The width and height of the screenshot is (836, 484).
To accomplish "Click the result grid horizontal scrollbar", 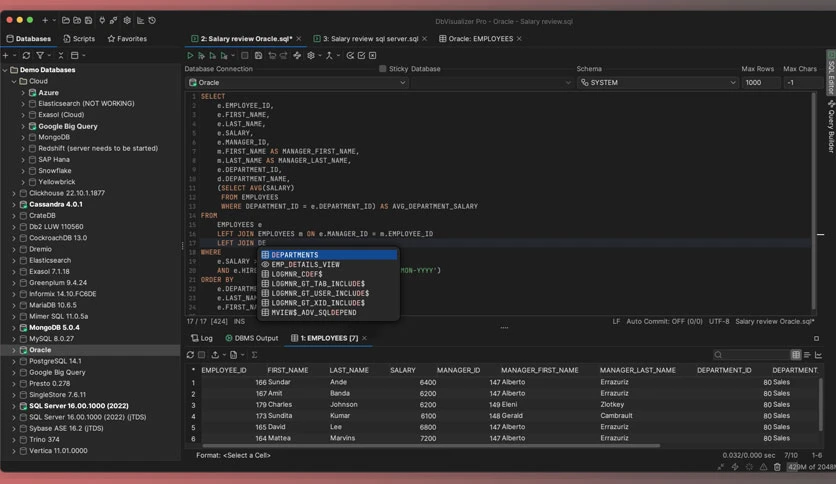I will point(431,446).
